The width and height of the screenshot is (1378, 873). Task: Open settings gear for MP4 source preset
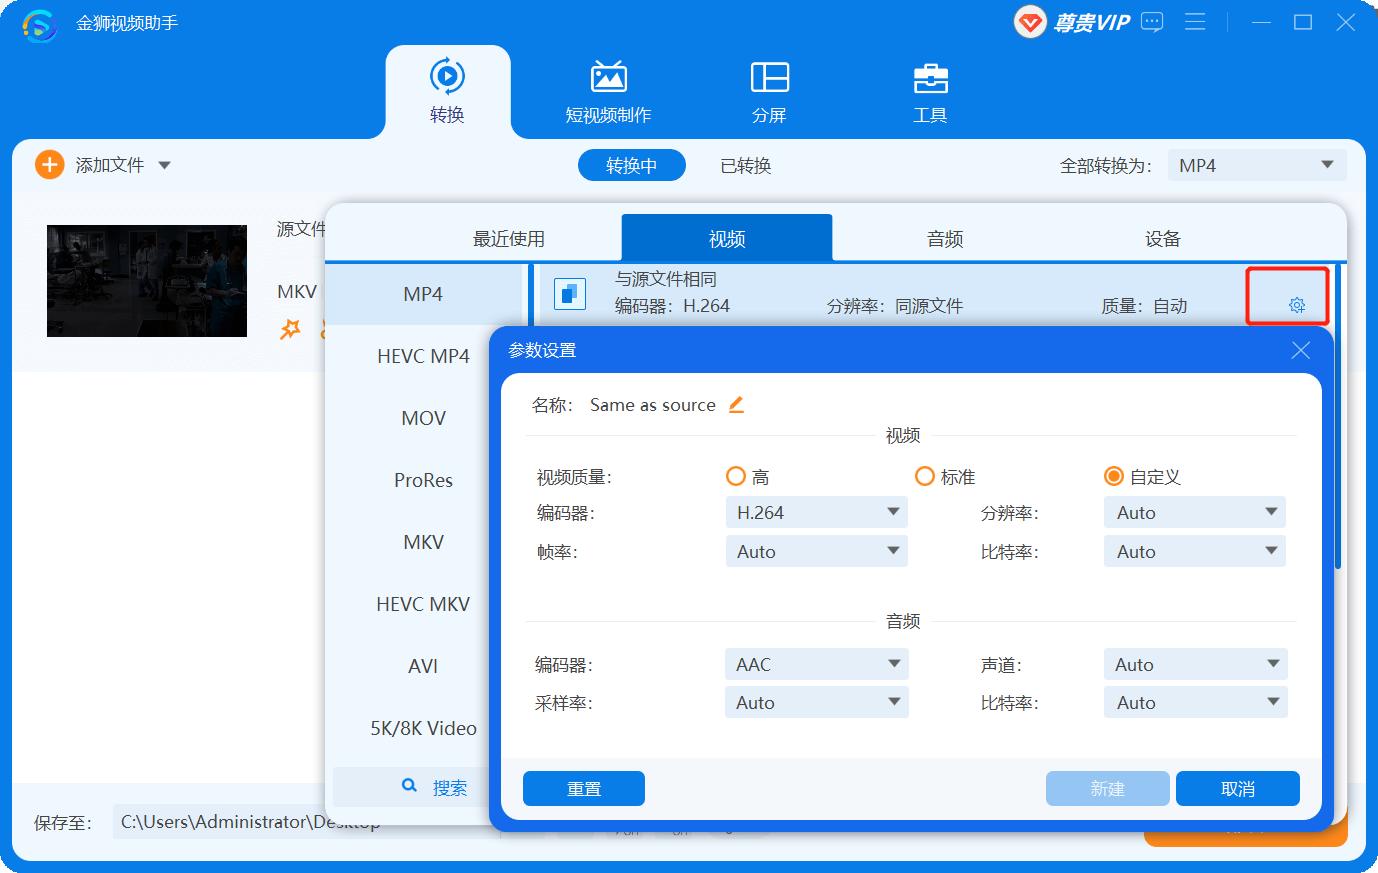tap(1296, 305)
